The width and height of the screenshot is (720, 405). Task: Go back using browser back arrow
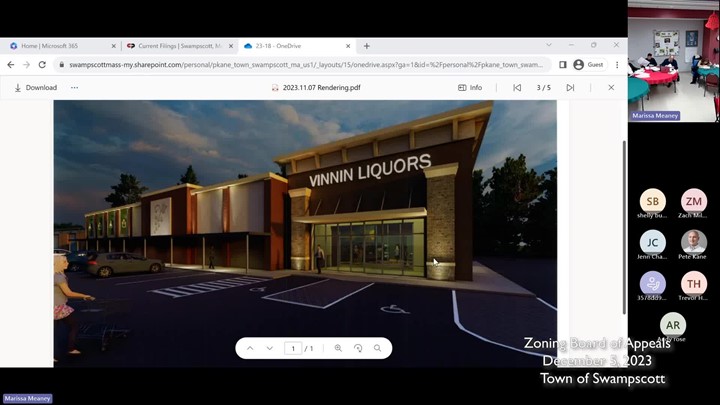(x=11, y=65)
